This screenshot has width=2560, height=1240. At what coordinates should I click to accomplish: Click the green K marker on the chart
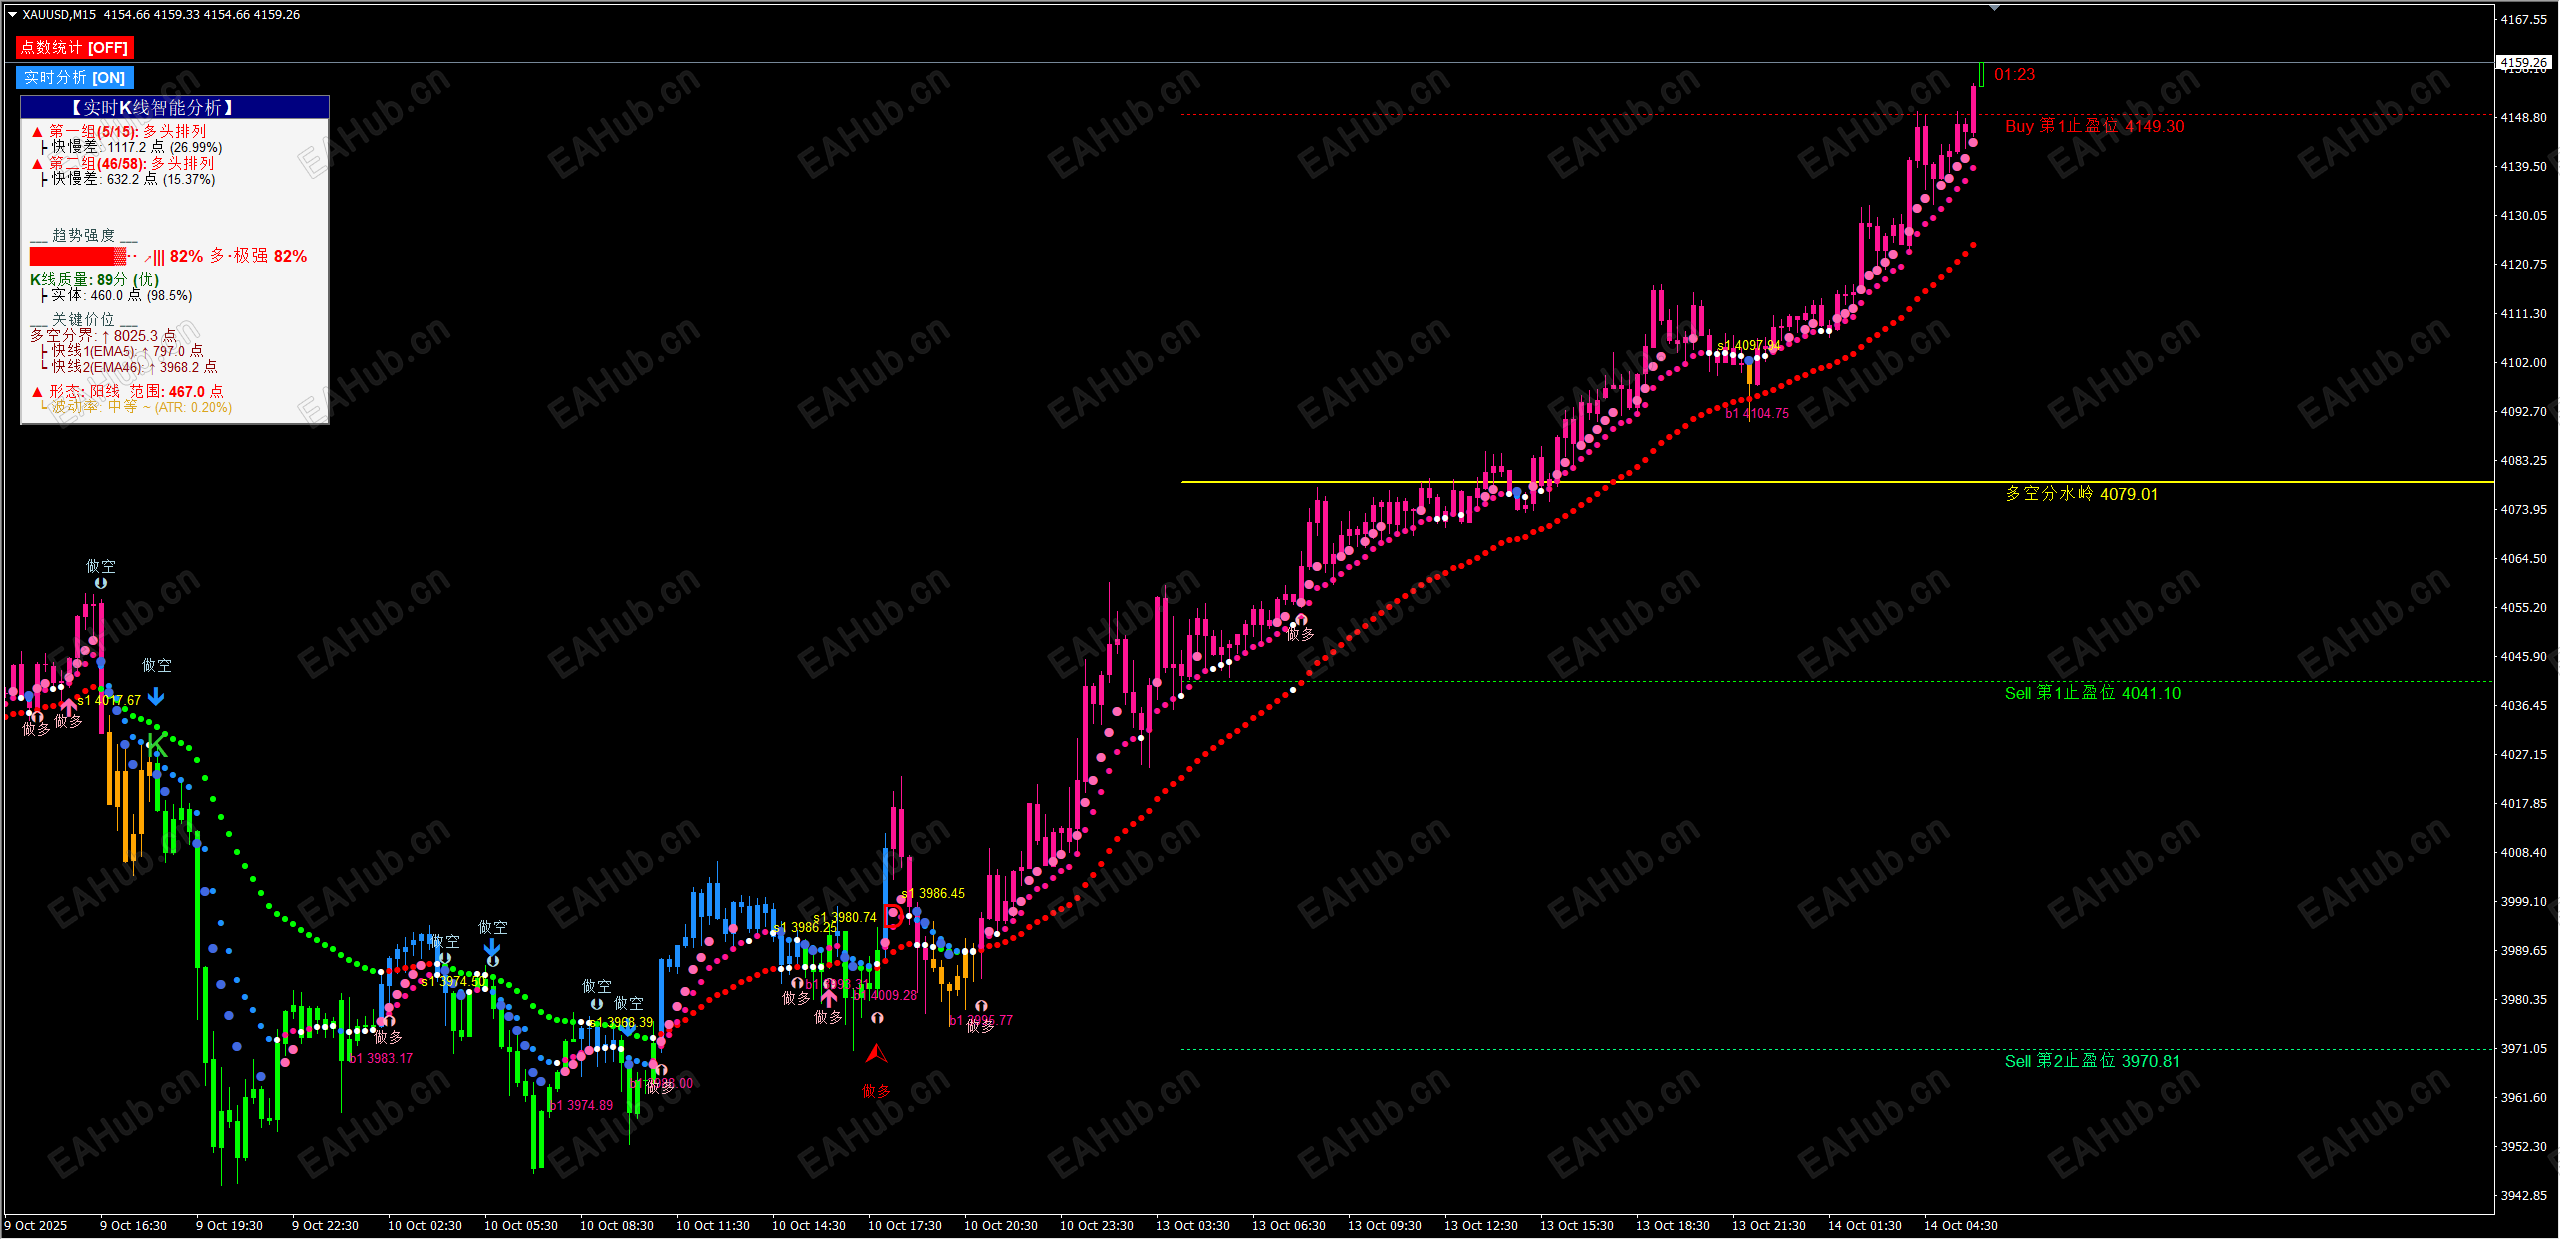click(158, 744)
